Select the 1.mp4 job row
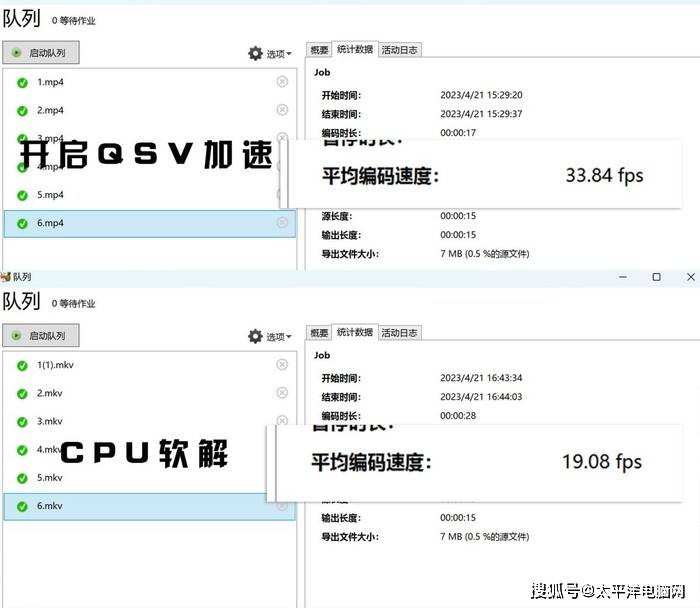This screenshot has height=608, width=700. pyautogui.click(x=150, y=83)
